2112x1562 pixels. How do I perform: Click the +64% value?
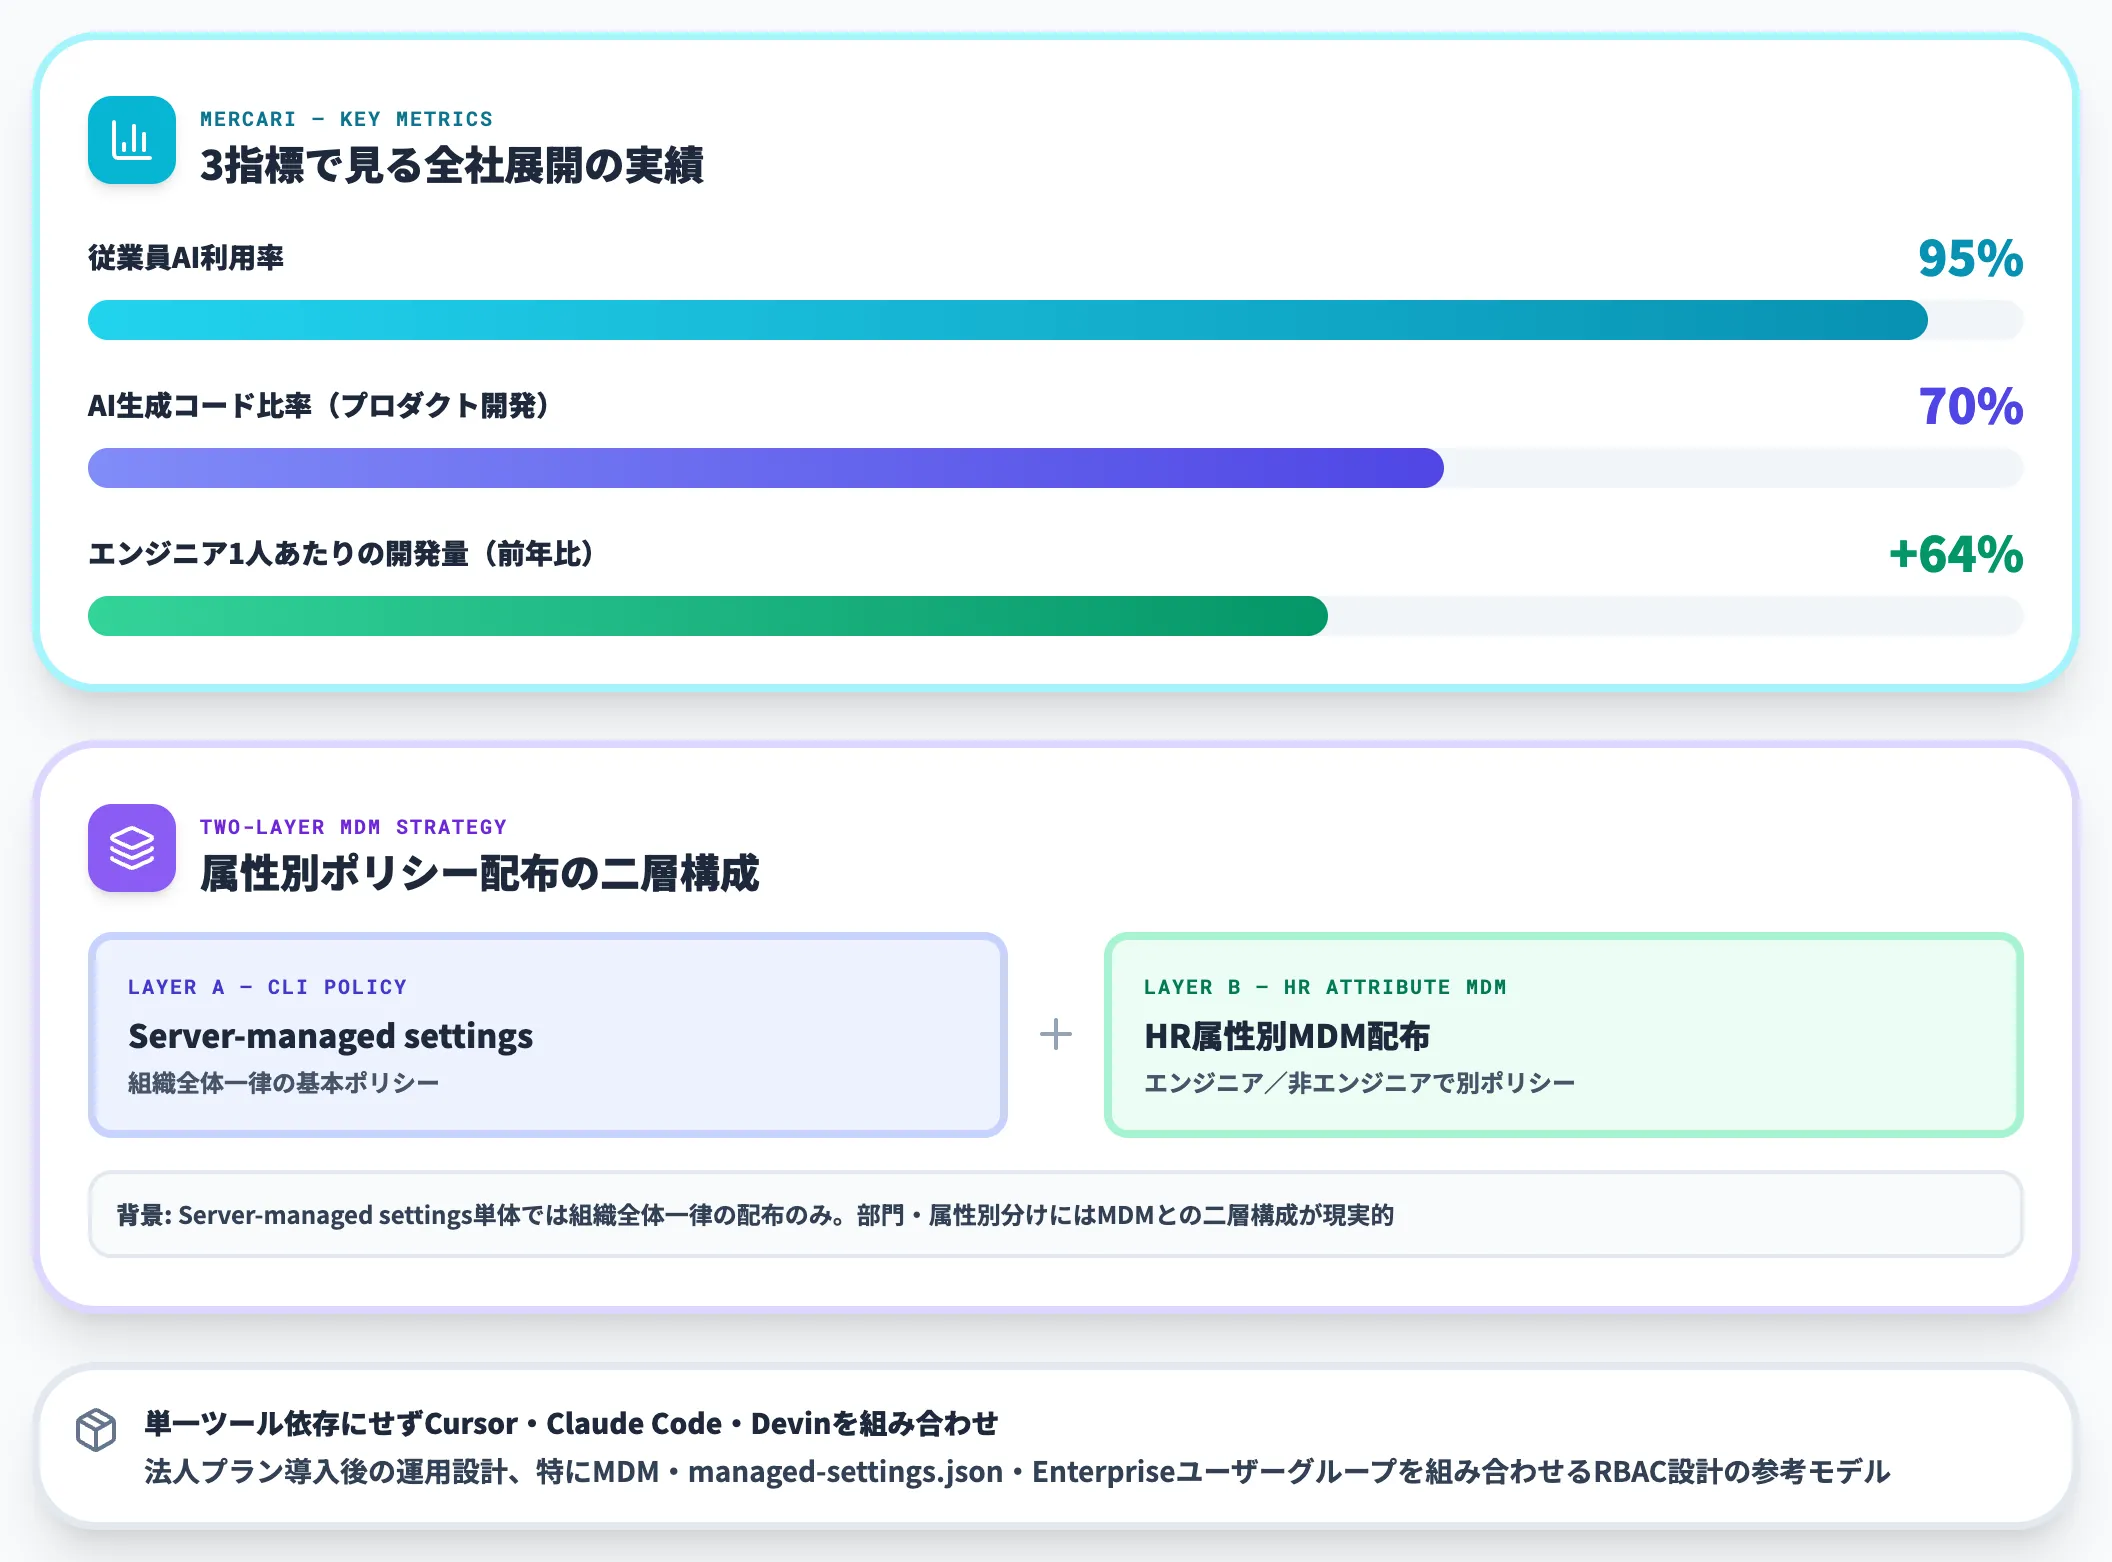pyautogui.click(x=1956, y=554)
